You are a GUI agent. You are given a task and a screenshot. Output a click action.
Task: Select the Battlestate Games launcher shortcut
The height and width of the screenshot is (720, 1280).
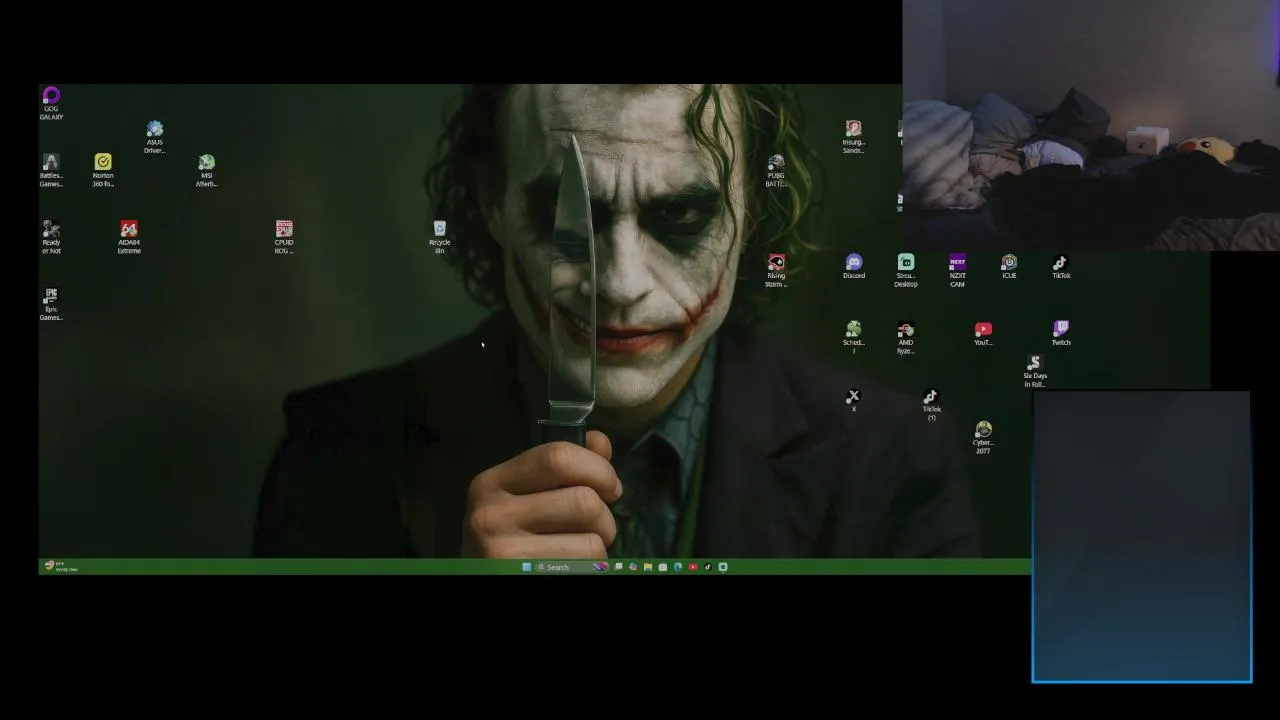pyautogui.click(x=51, y=170)
